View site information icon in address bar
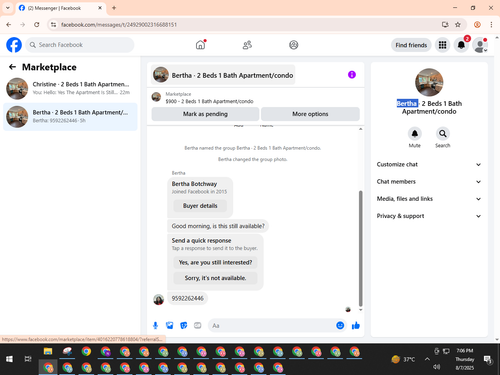500x375 pixels. (x=53, y=24)
